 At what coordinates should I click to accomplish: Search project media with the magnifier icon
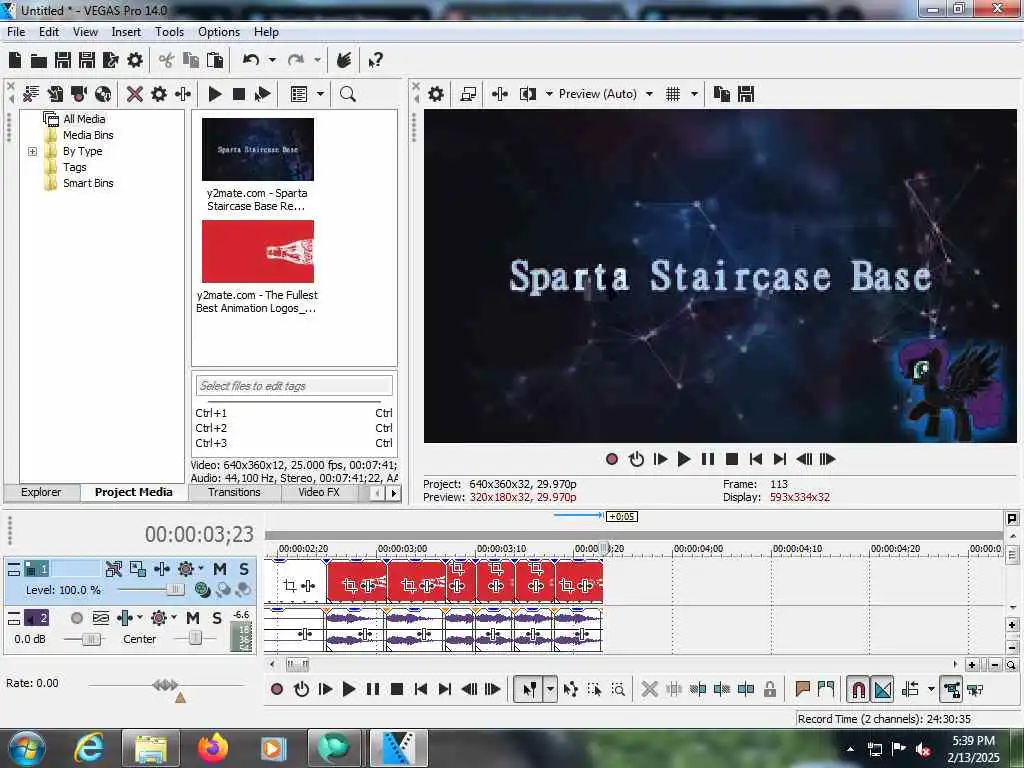tap(348, 94)
